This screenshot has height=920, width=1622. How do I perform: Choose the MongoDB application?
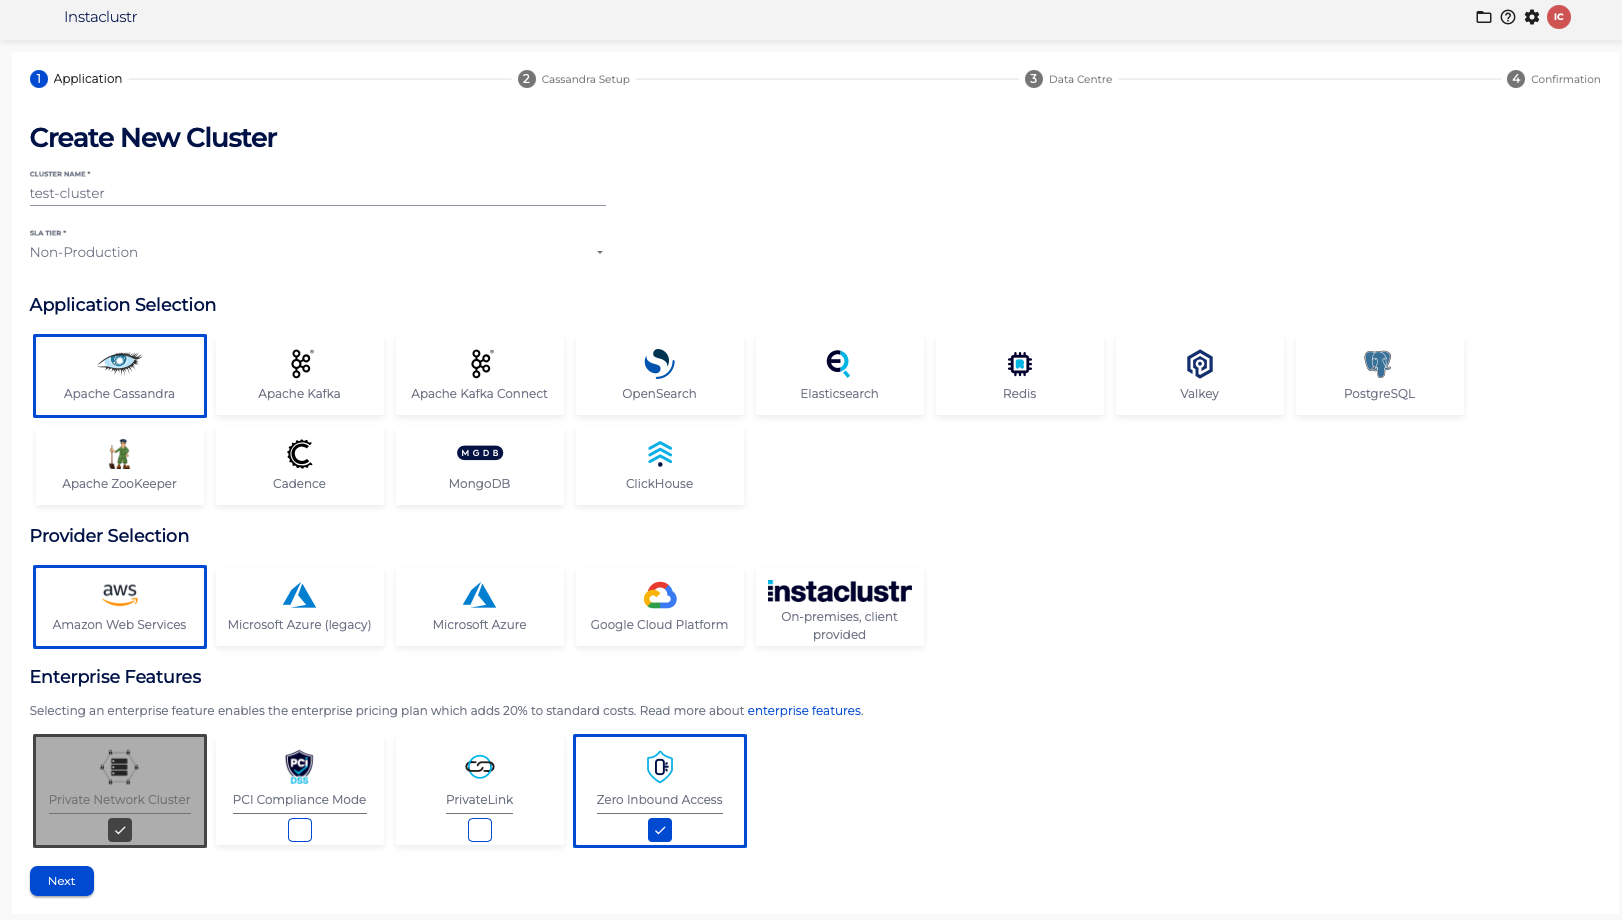point(480,466)
